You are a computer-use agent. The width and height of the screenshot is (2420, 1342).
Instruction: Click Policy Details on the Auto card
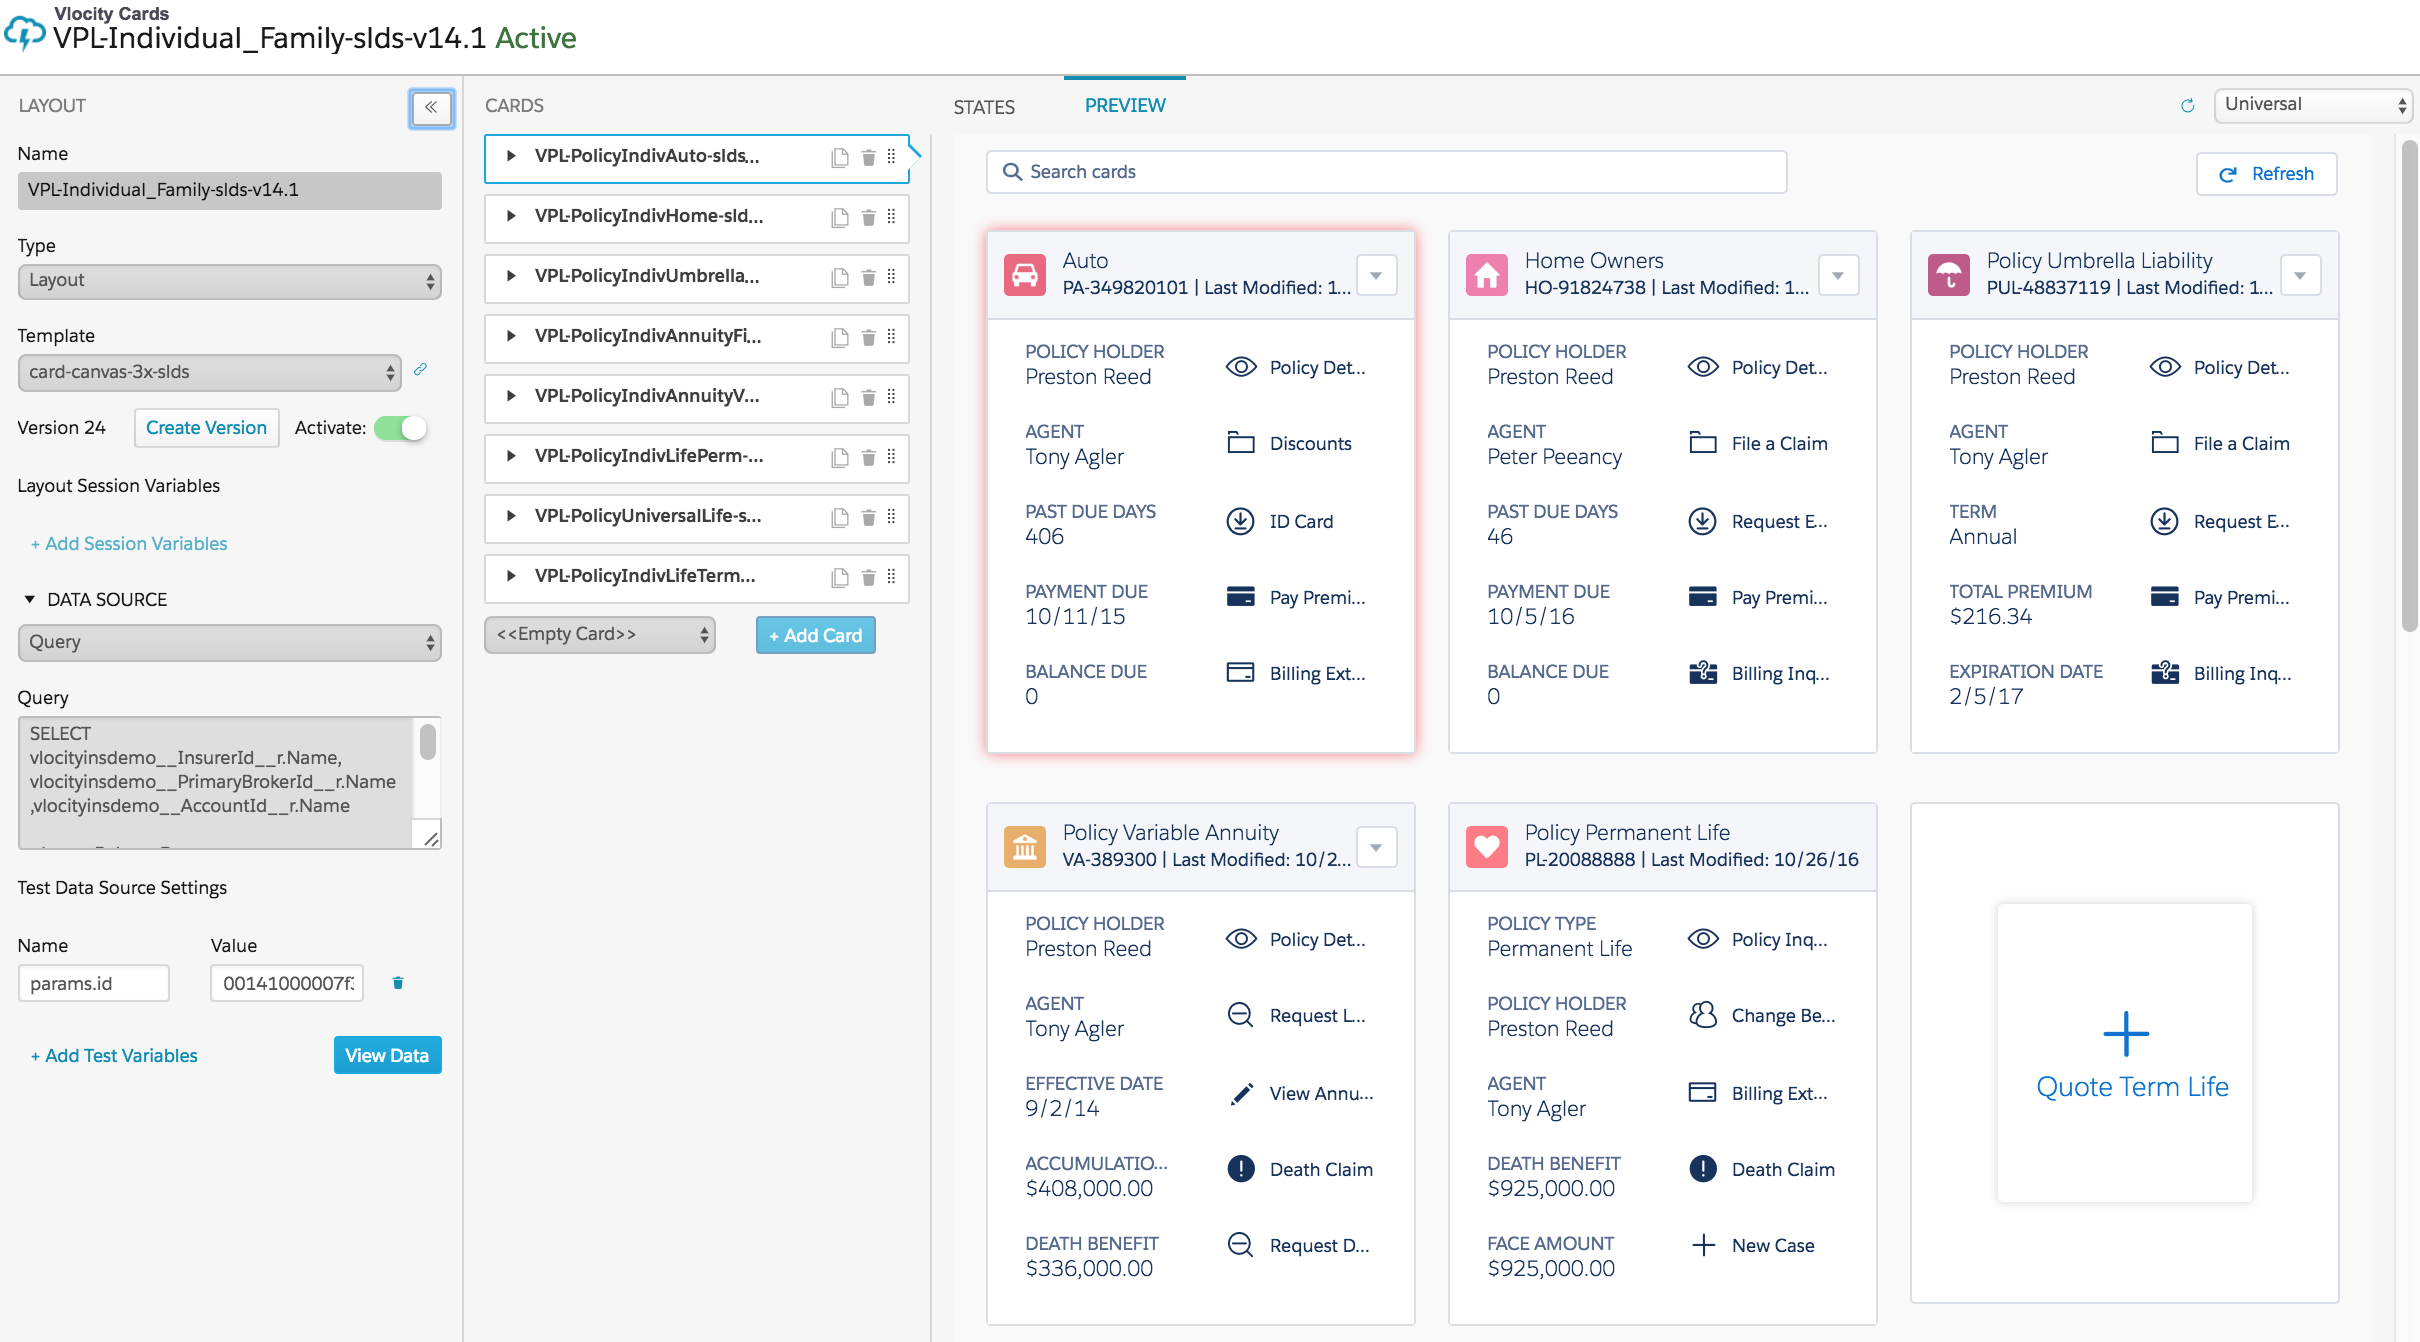click(x=1296, y=367)
